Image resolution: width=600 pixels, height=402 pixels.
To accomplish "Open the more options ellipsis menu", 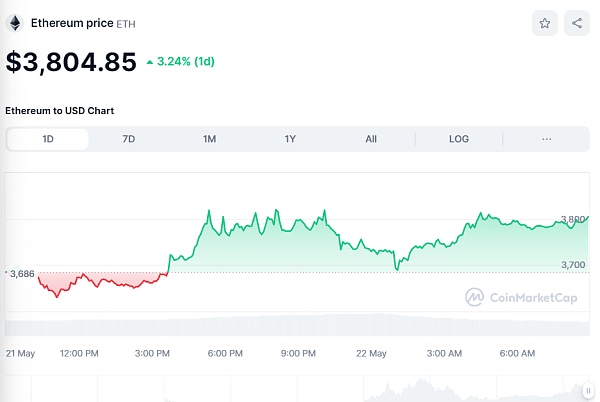I will pyautogui.click(x=547, y=139).
